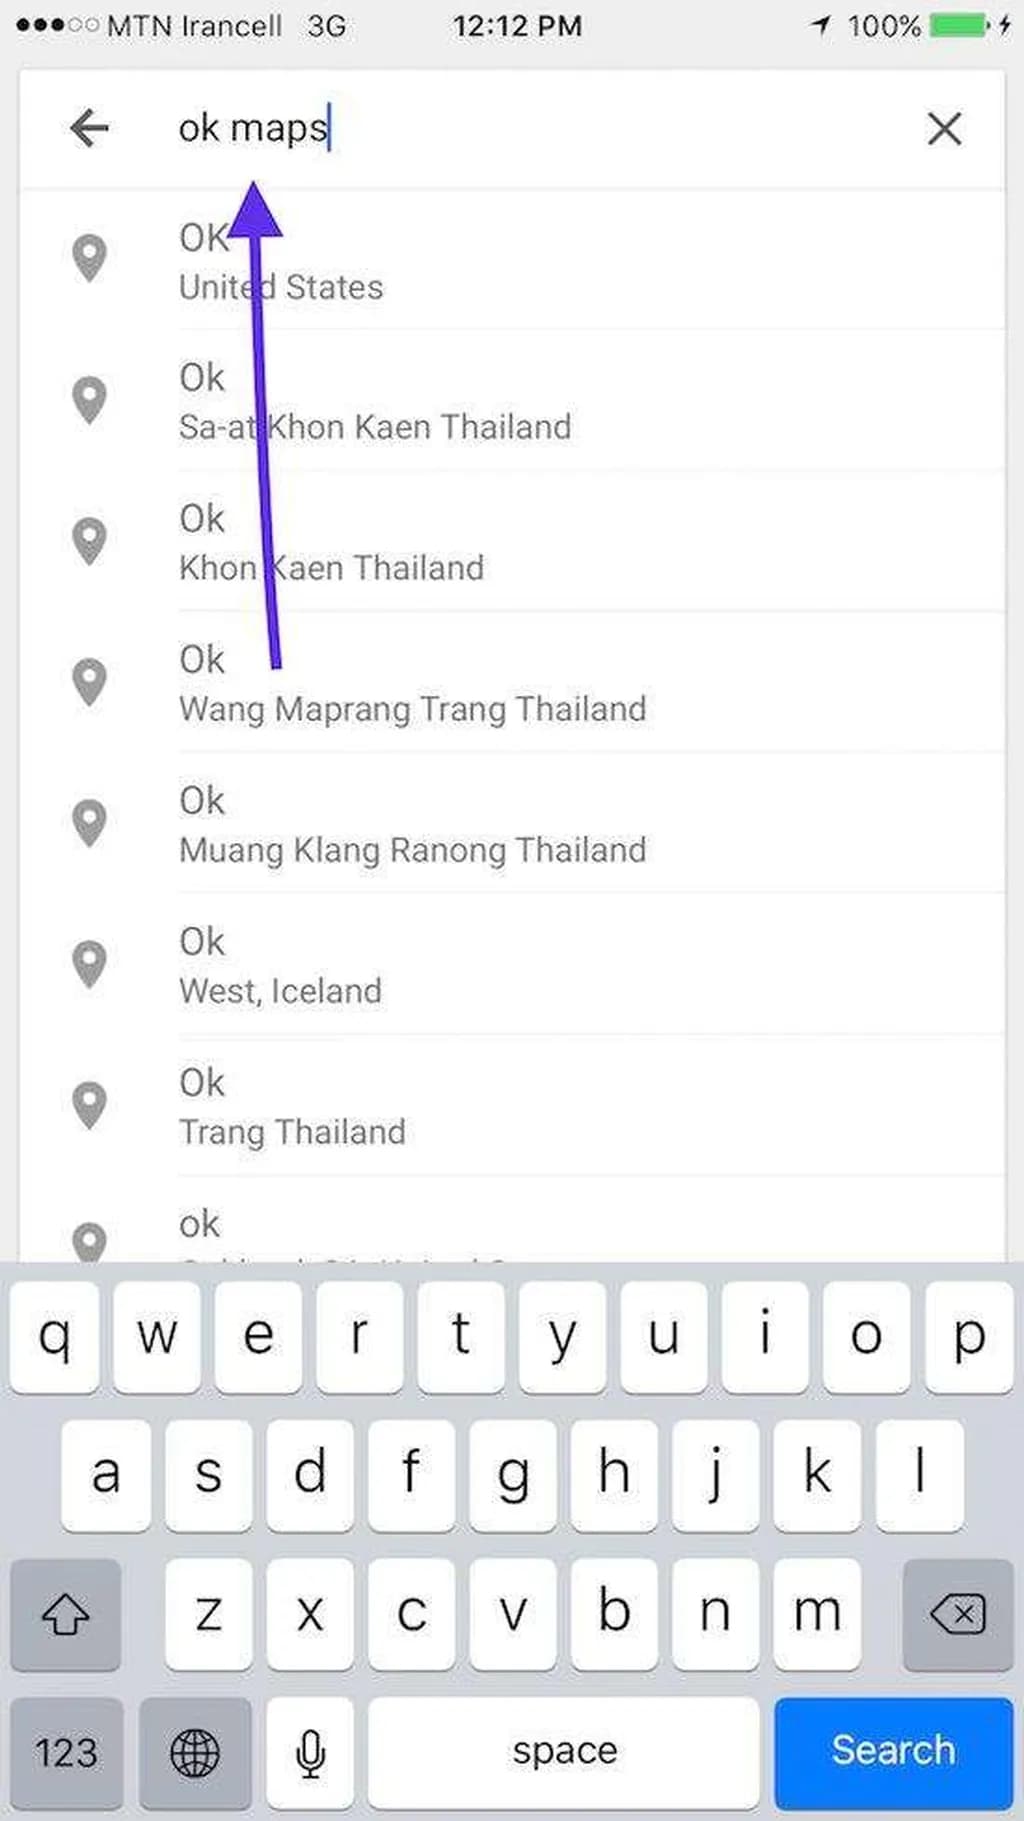Tap pin icon beside Muang Klang Ranong

pyautogui.click(x=90, y=823)
